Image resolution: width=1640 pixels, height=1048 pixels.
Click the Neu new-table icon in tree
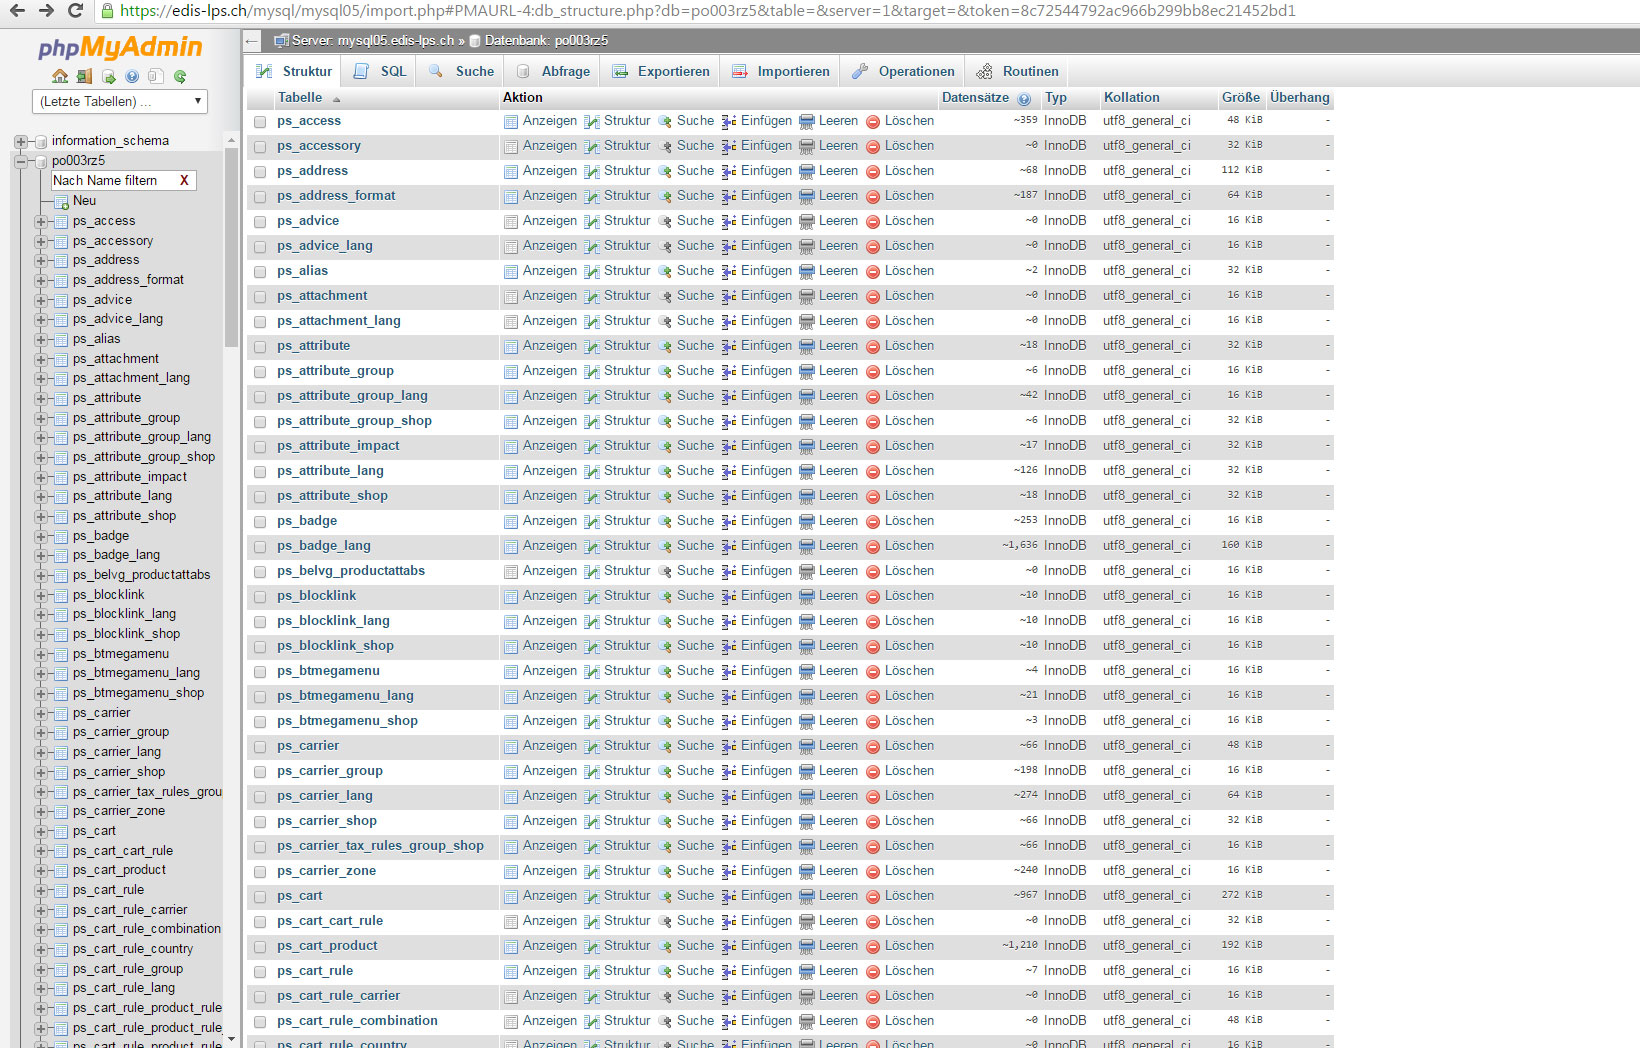pos(62,201)
